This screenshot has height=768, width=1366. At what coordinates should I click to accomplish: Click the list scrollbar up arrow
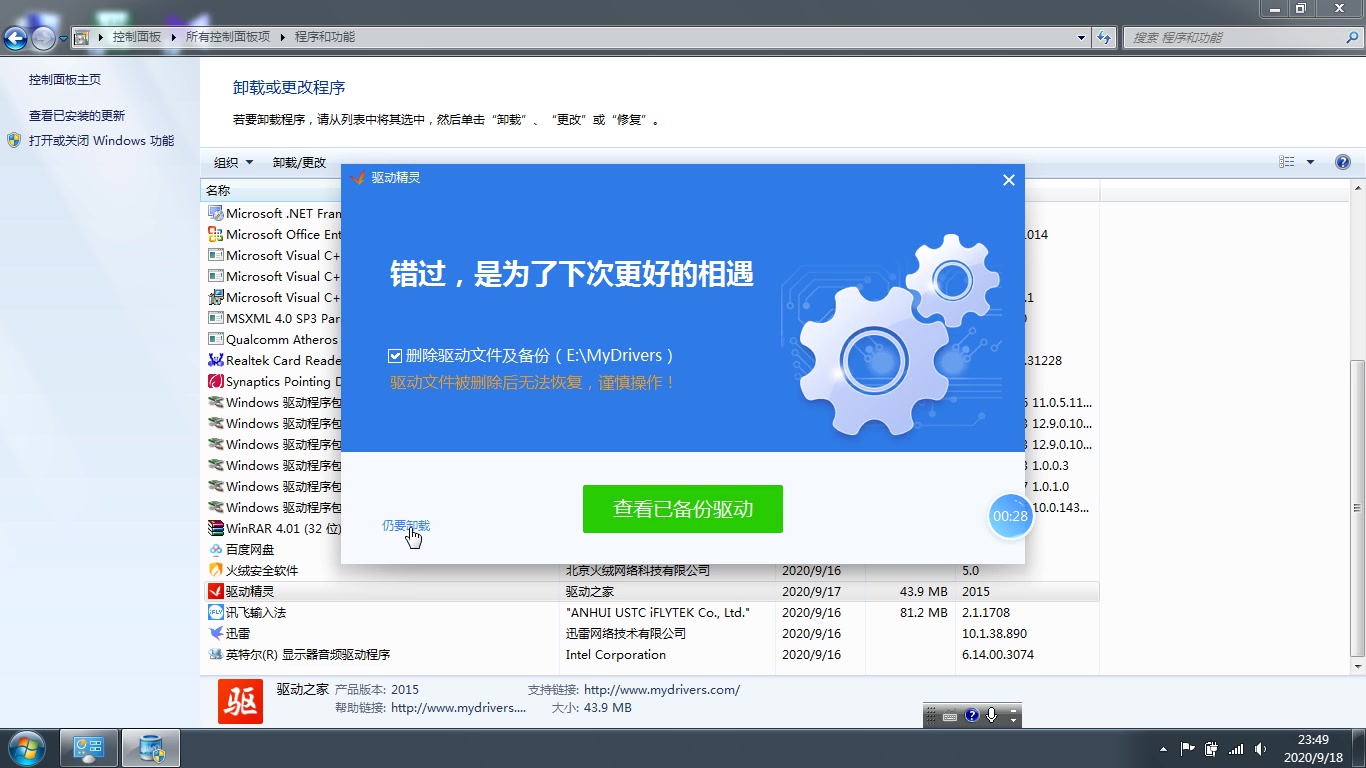[1357, 189]
